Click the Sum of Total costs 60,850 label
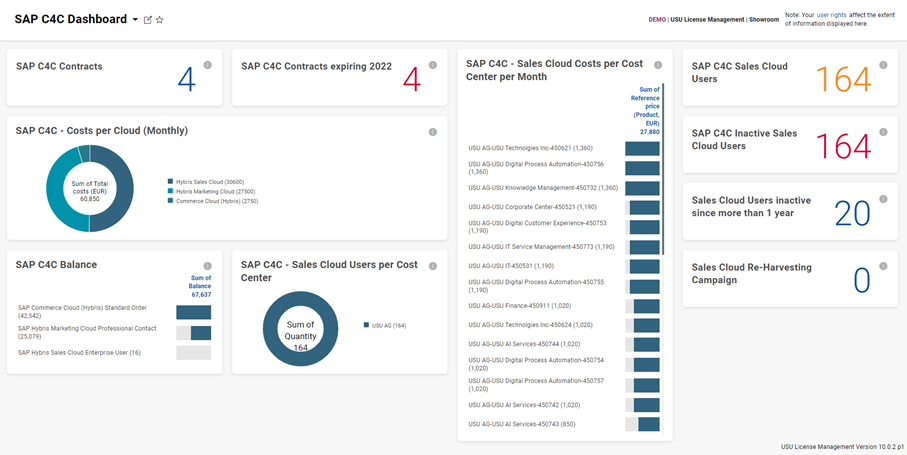The height and width of the screenshot is (455, 907). tap(89, 190)
